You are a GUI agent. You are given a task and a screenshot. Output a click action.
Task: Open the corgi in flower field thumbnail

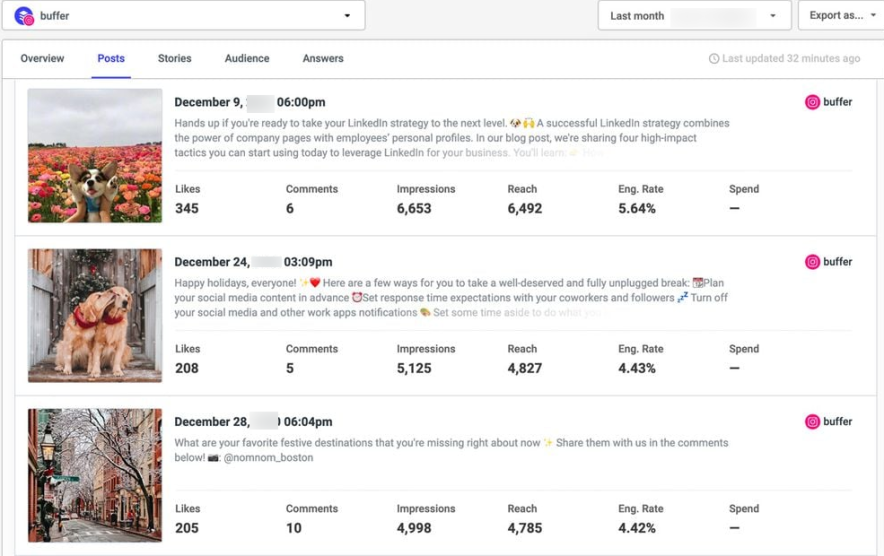[x=95, y=156]
